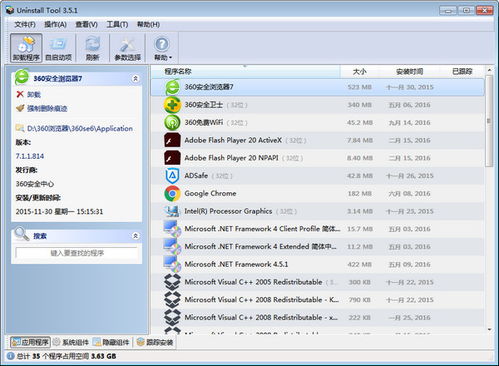Switch to the 系统组件 tab

[71, 342]
